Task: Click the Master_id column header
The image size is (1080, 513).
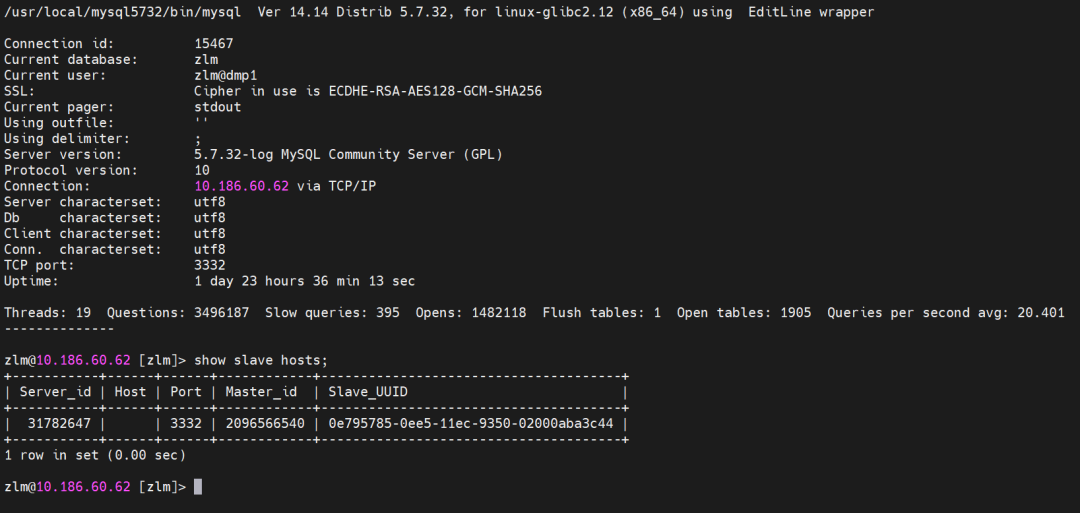Action: (x=261, y=392)
